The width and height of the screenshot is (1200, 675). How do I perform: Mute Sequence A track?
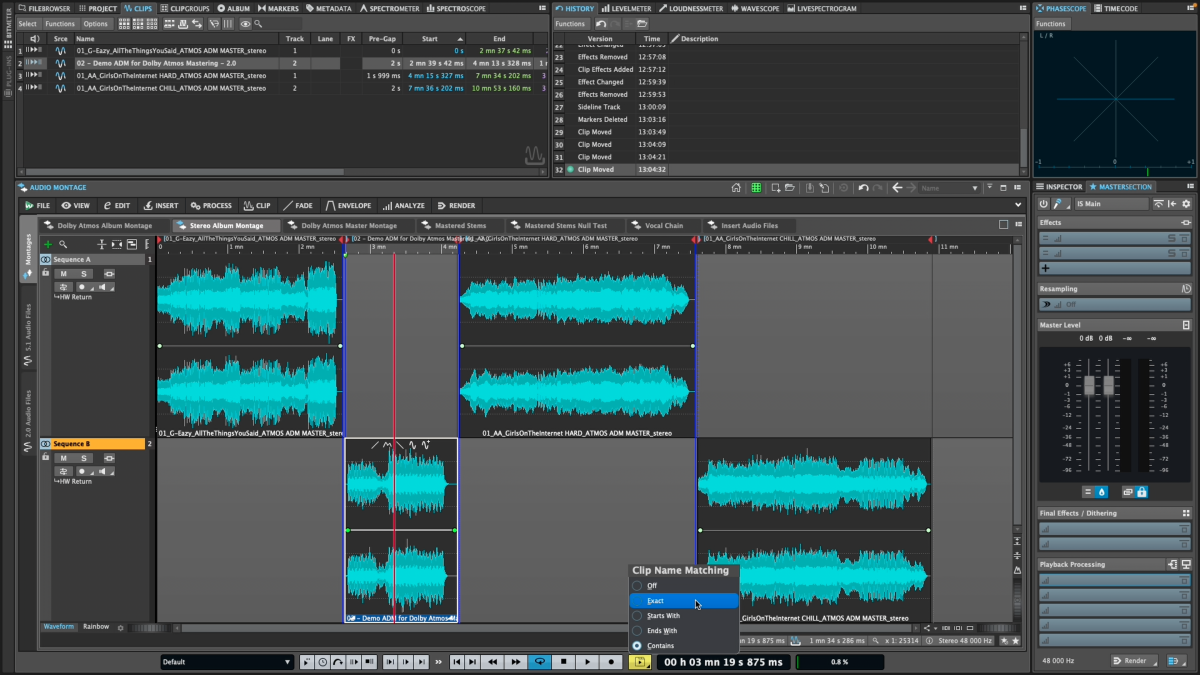tap(62, 274)
